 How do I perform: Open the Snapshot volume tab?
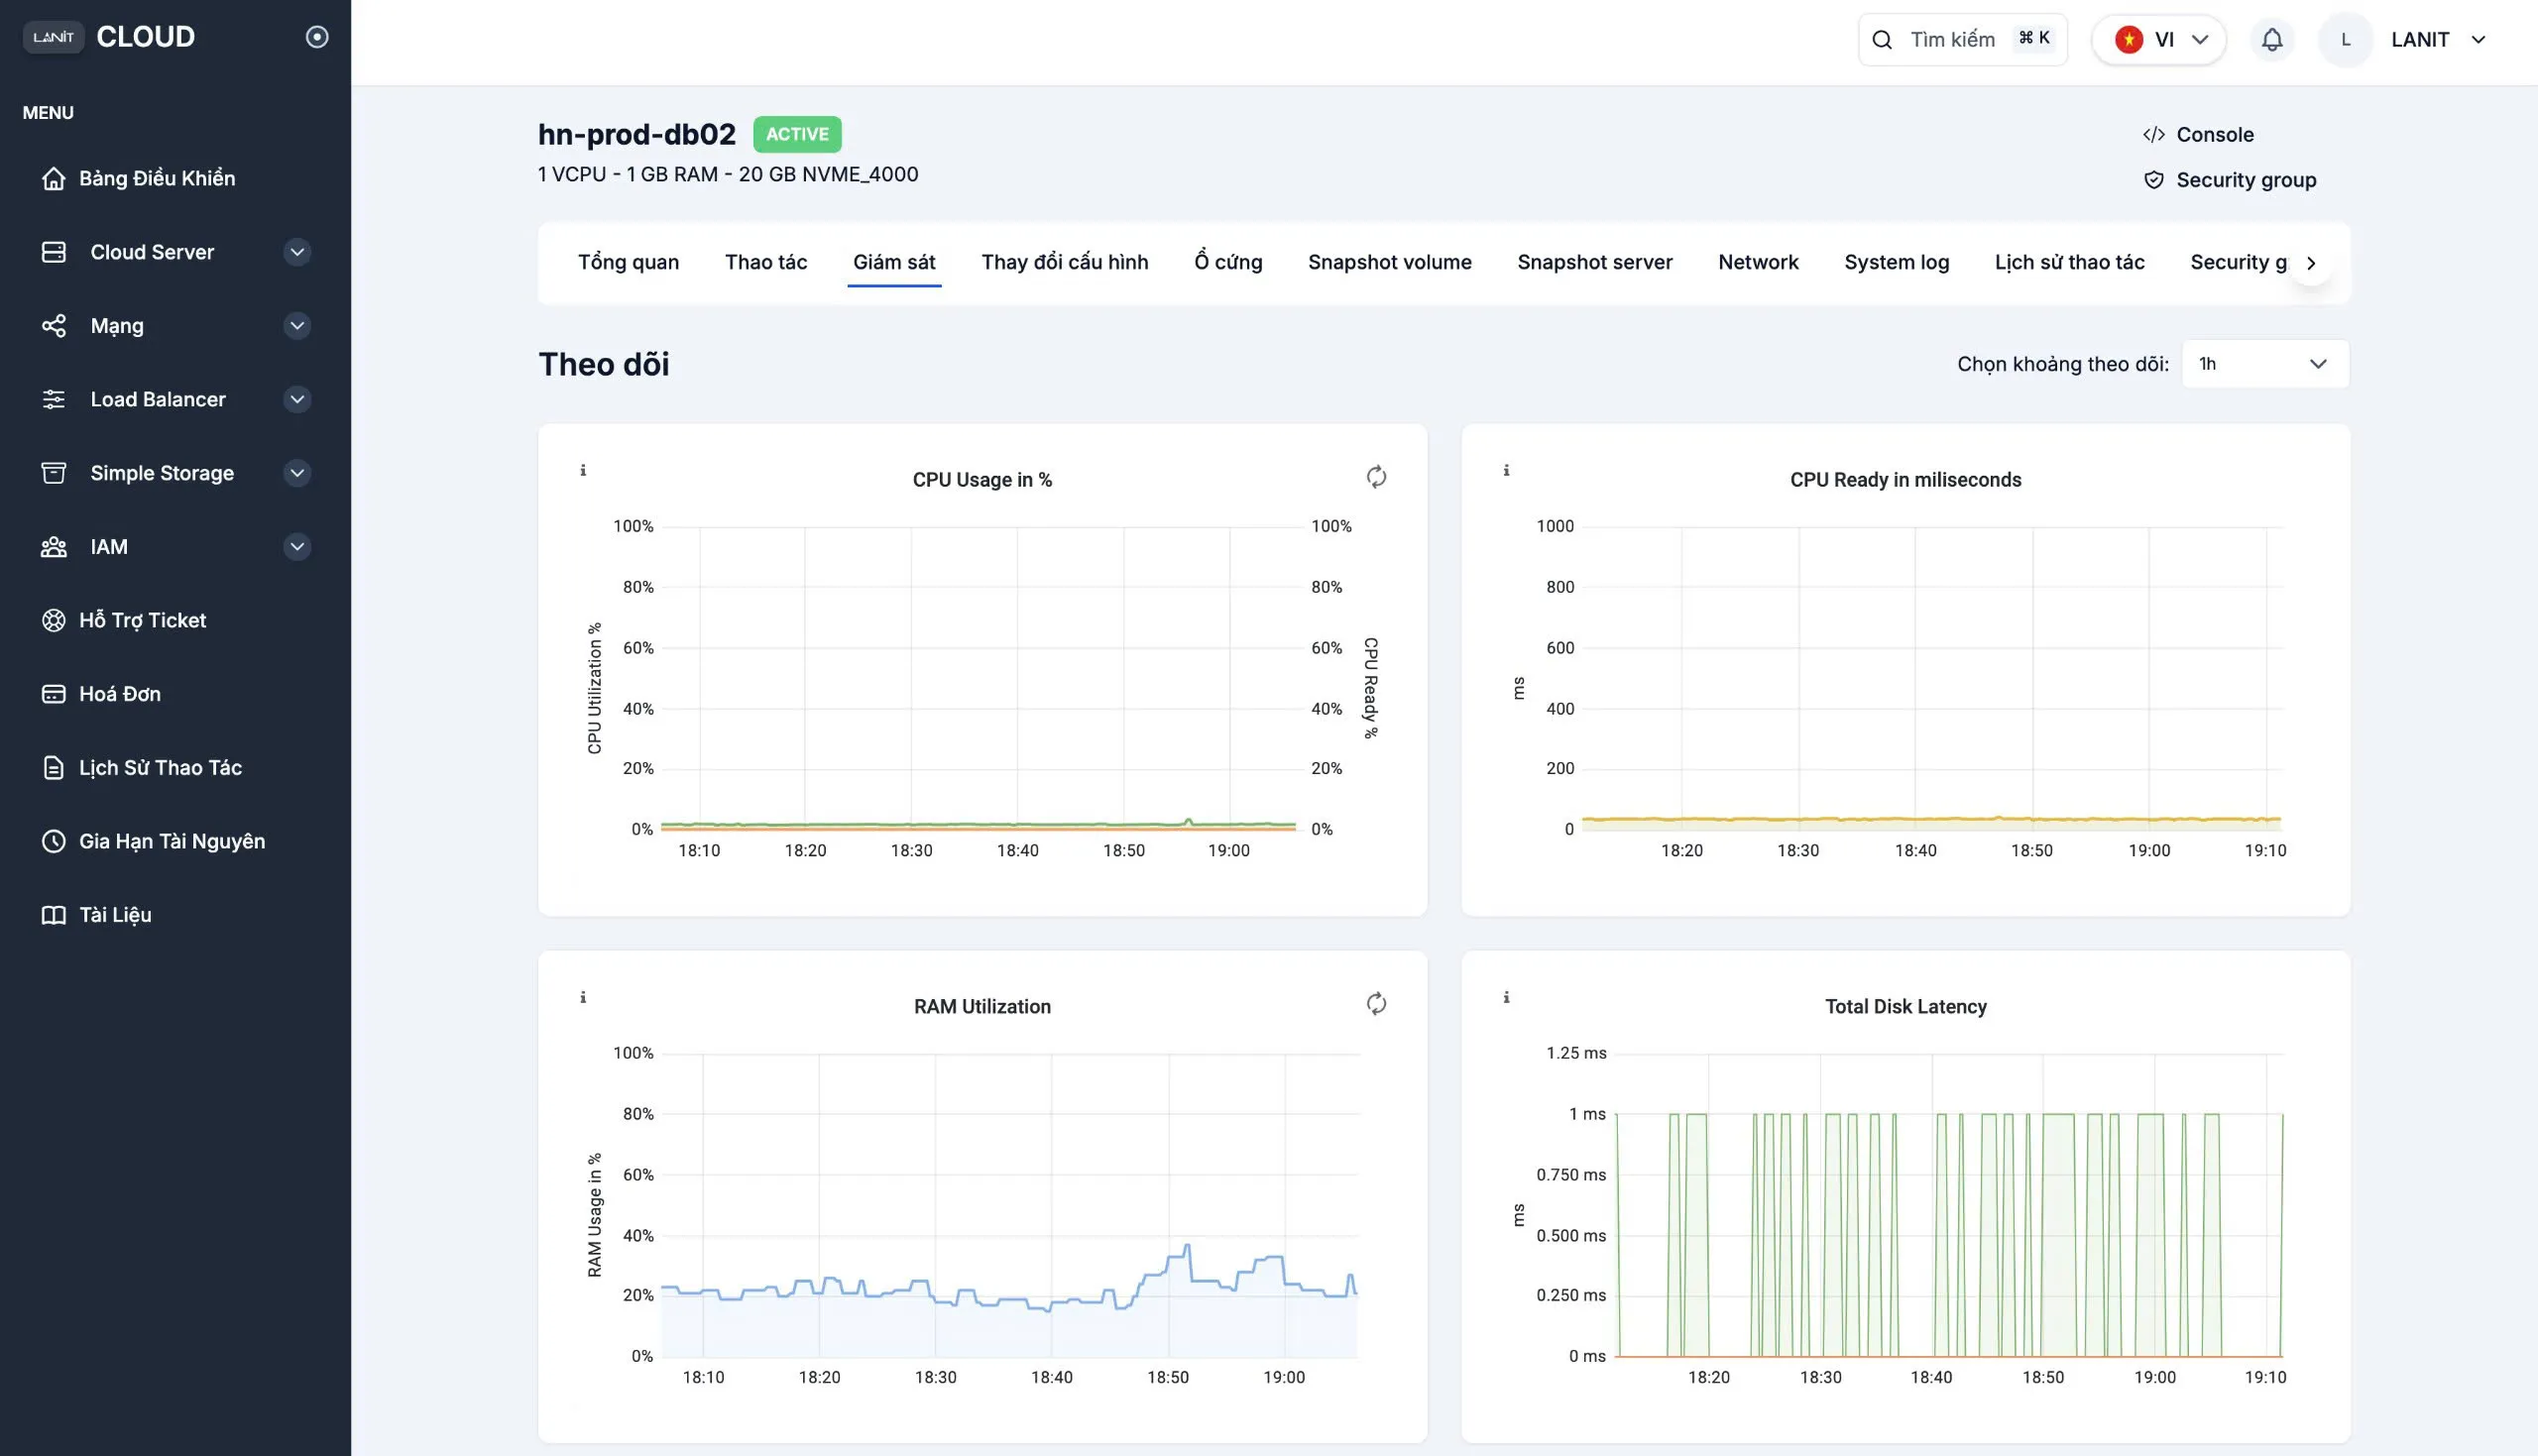[x=1389, y=262]
